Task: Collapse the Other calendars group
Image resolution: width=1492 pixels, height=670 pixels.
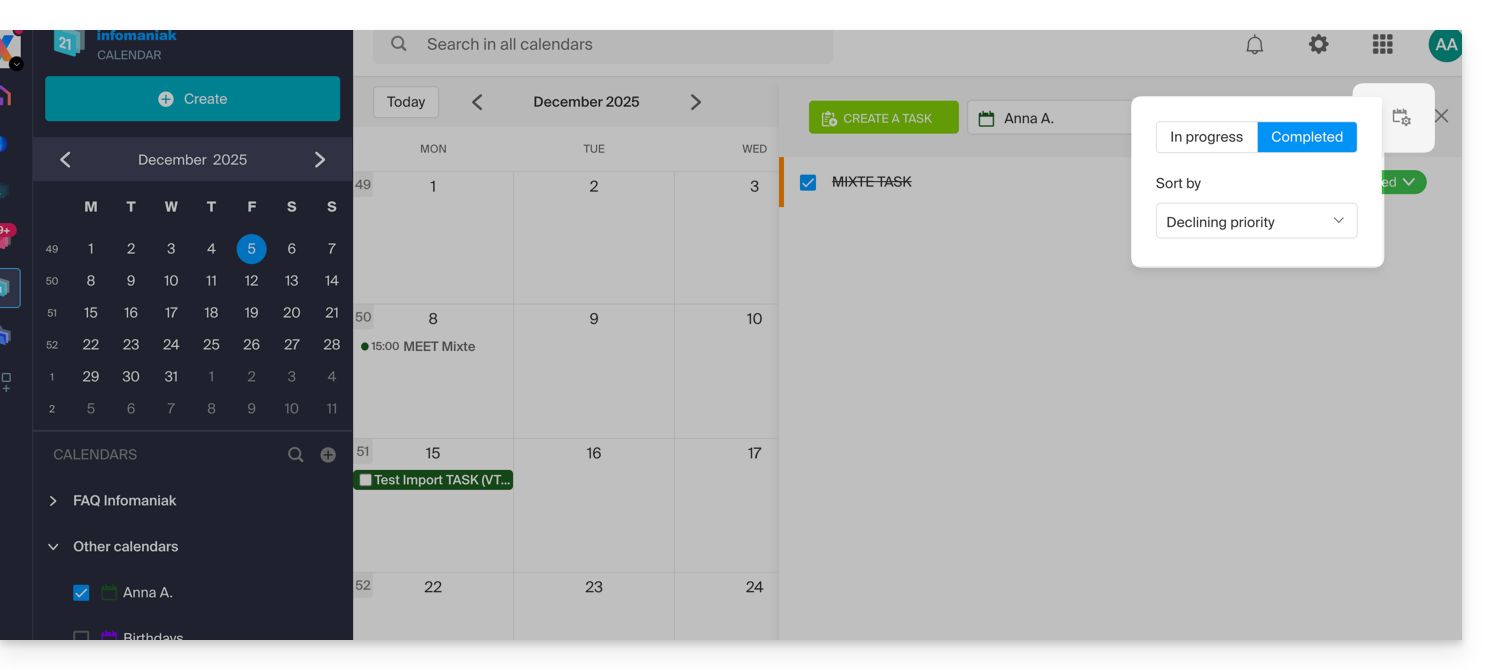Action: pyautogui.click(x=53, y=547)
